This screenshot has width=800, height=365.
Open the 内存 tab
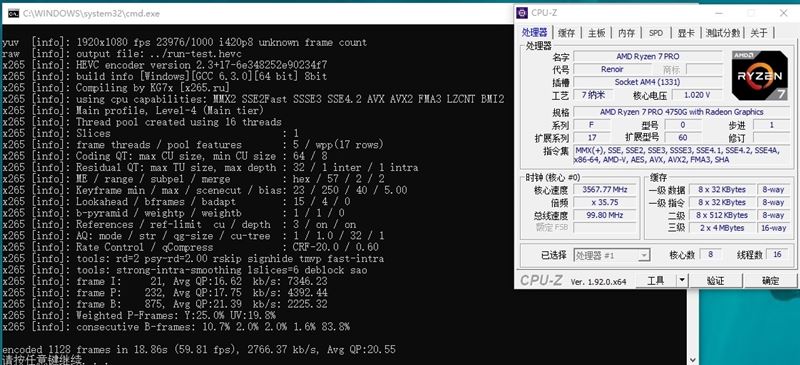627,33
